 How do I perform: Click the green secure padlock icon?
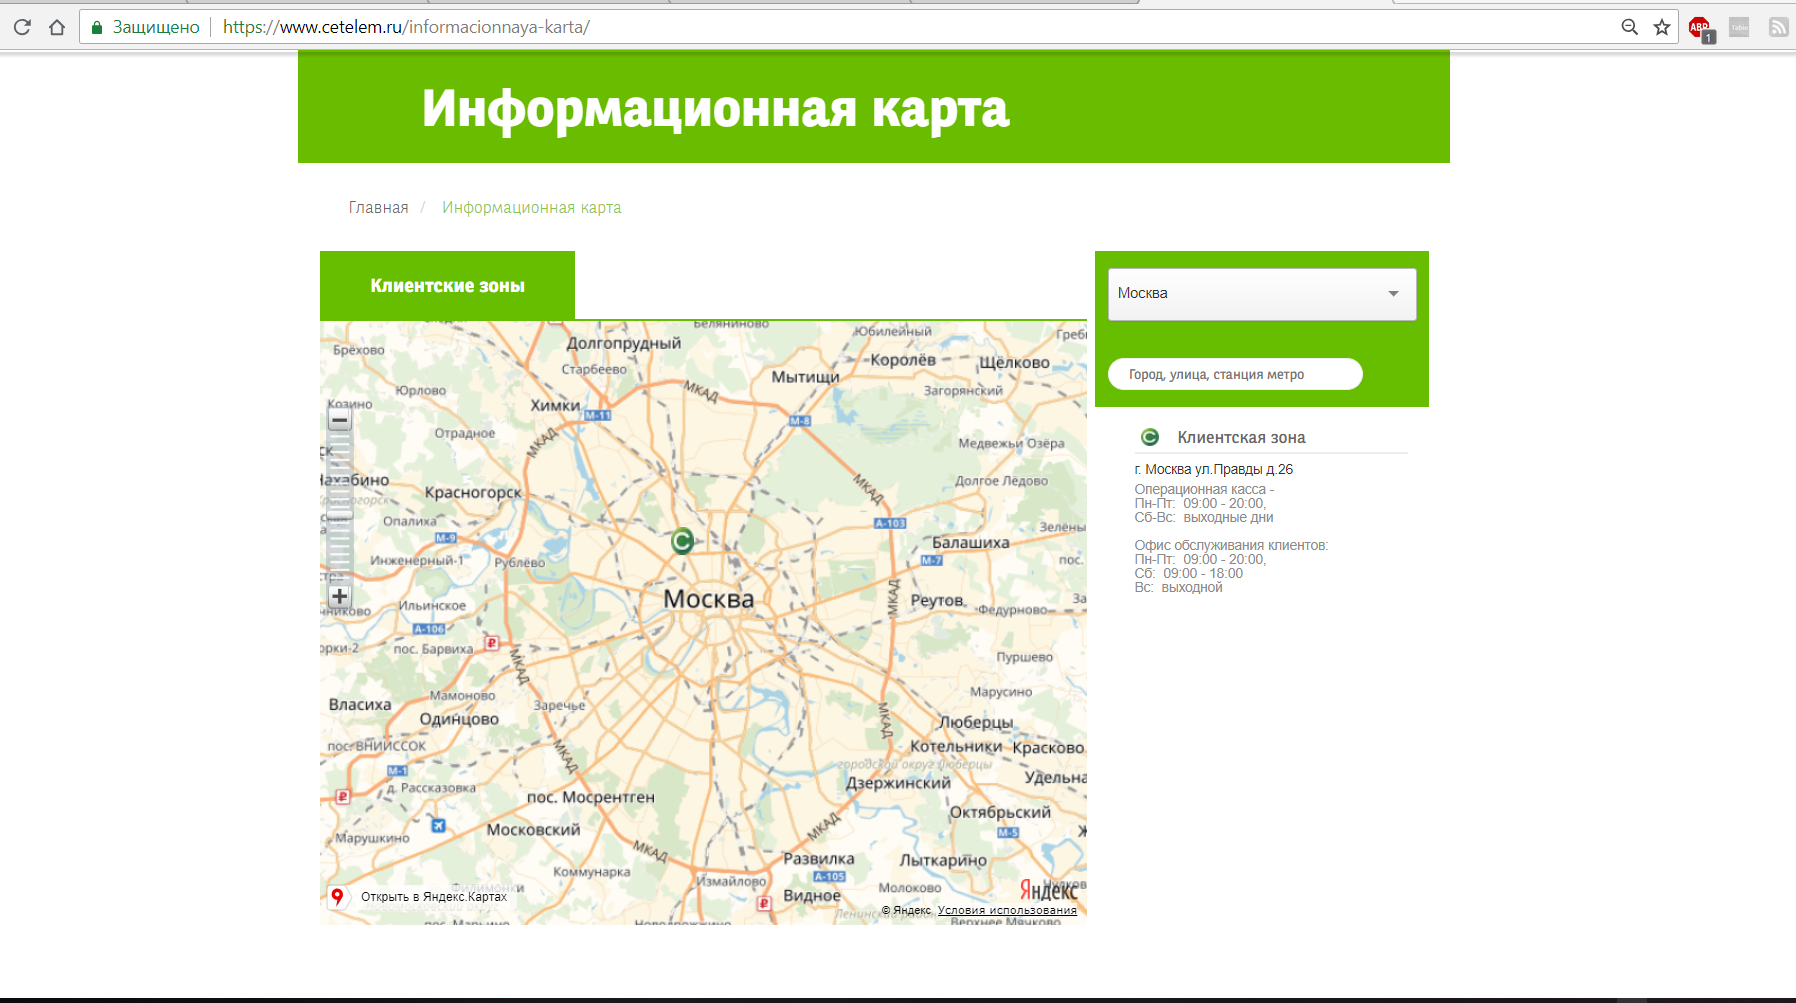coord(97,27)
